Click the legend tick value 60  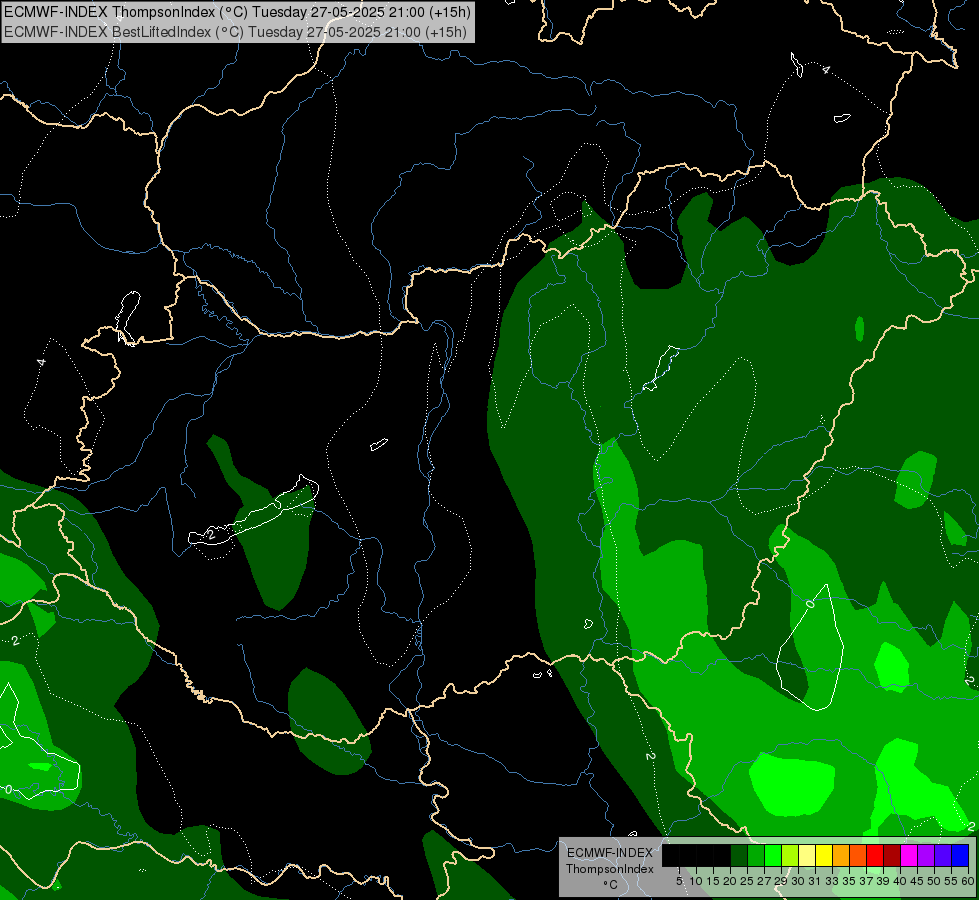(967, 881)
